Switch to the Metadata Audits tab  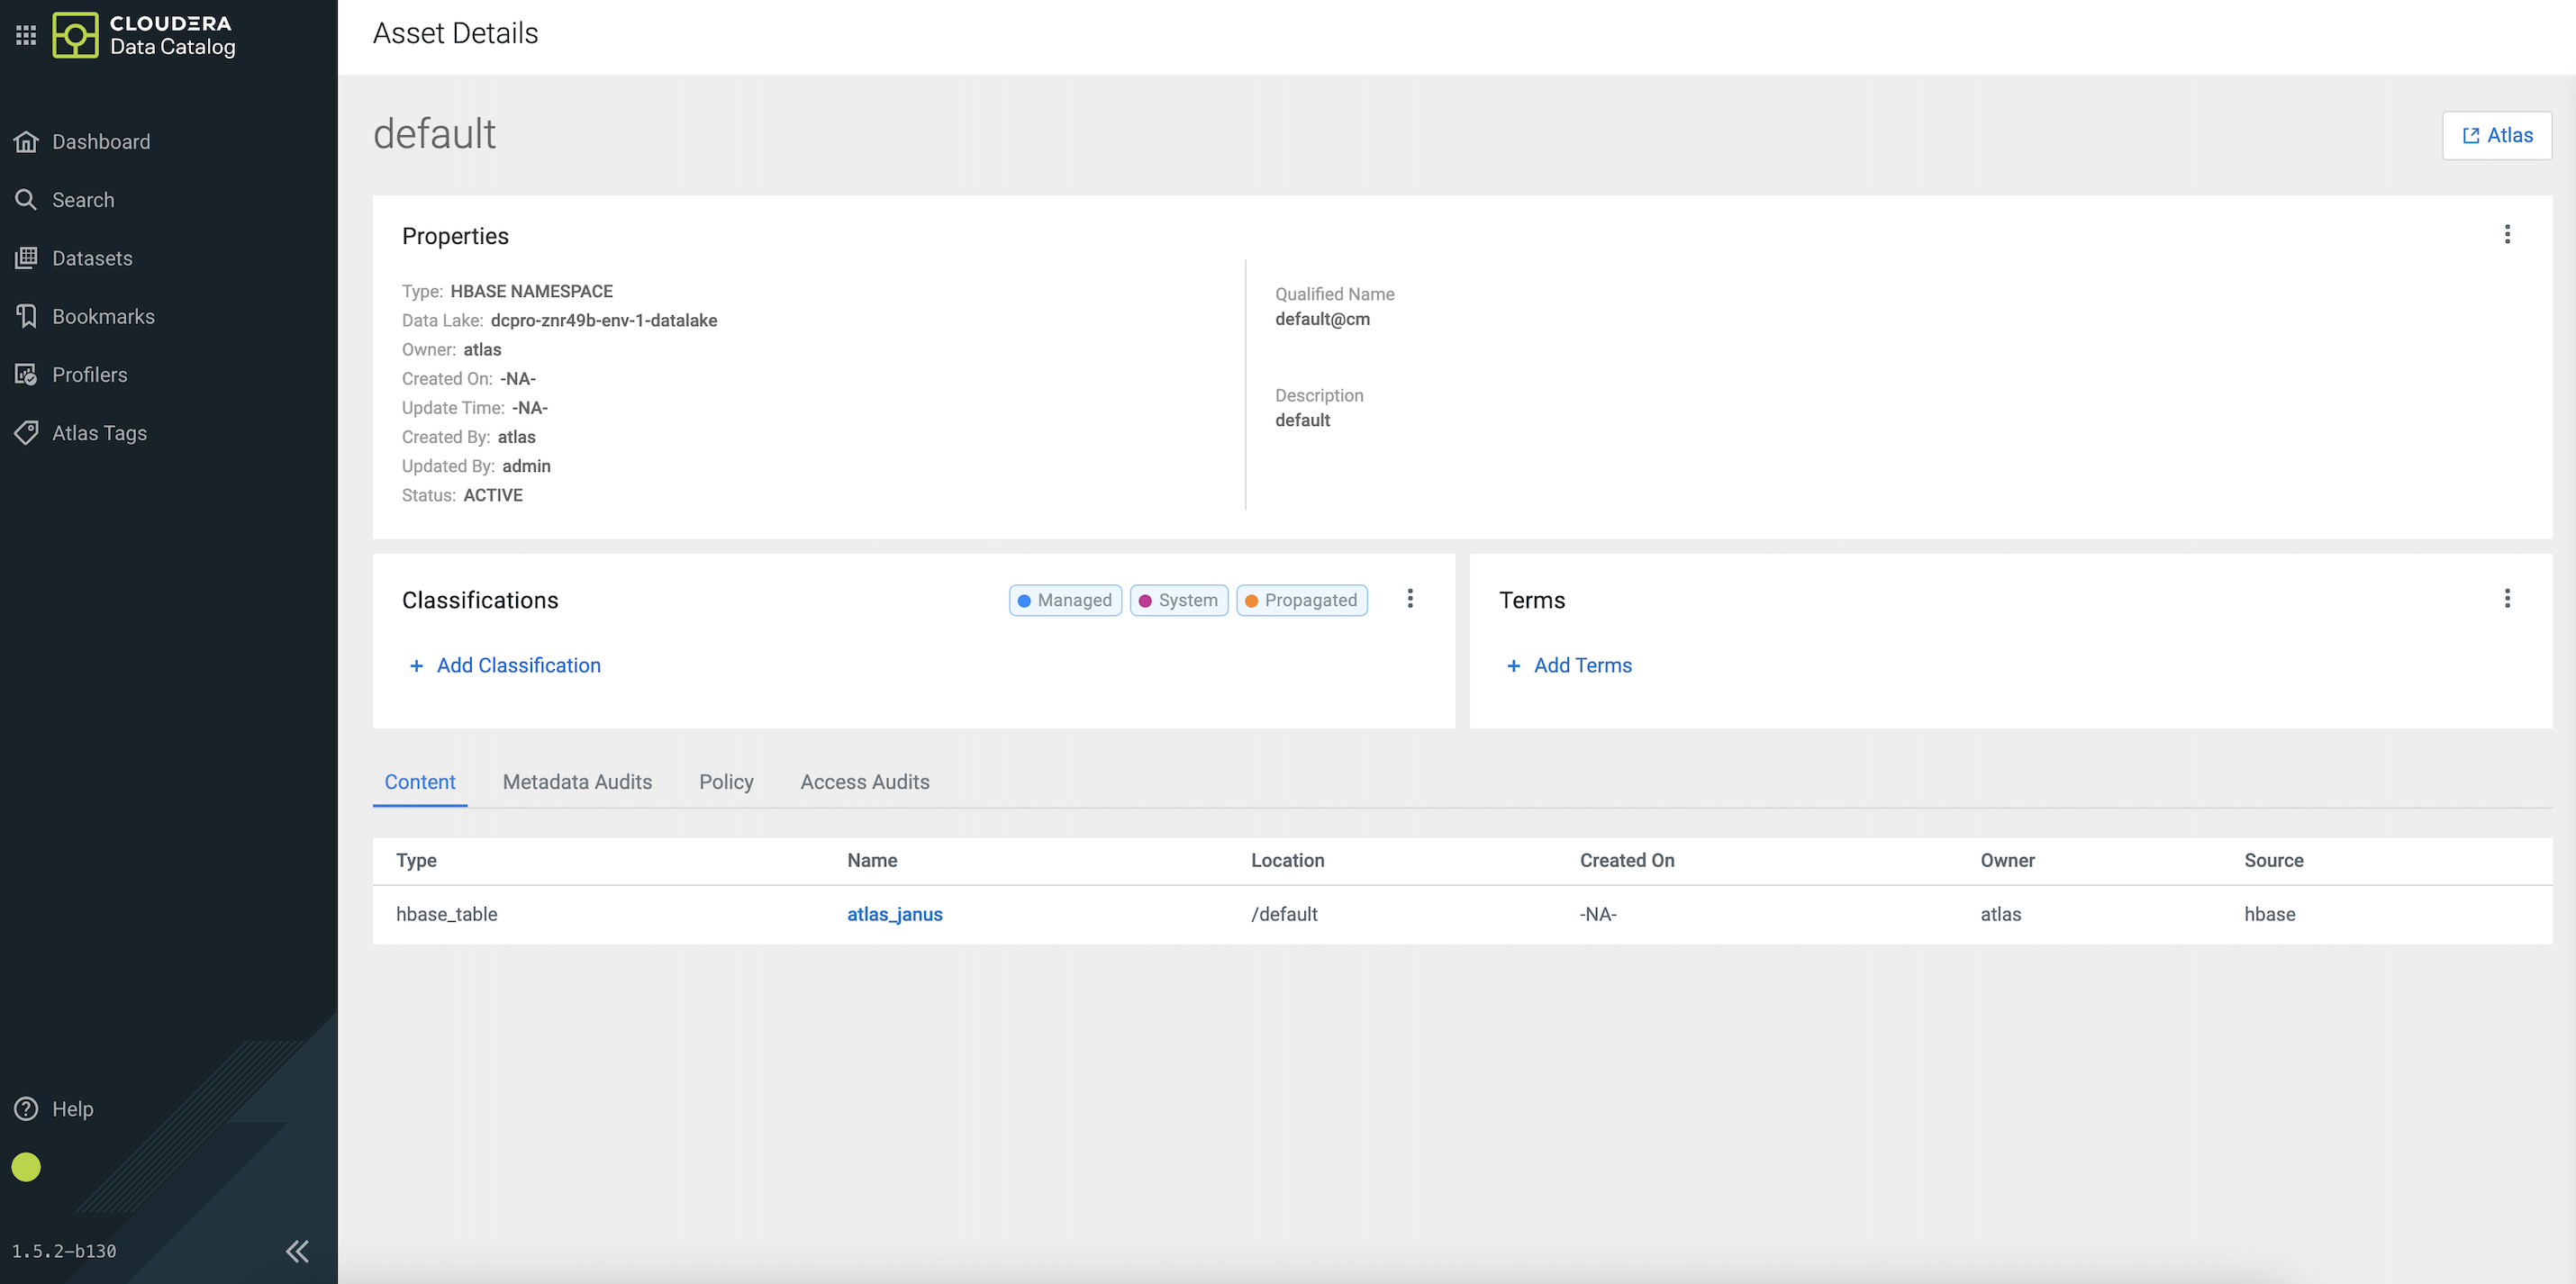pos(577,782)
